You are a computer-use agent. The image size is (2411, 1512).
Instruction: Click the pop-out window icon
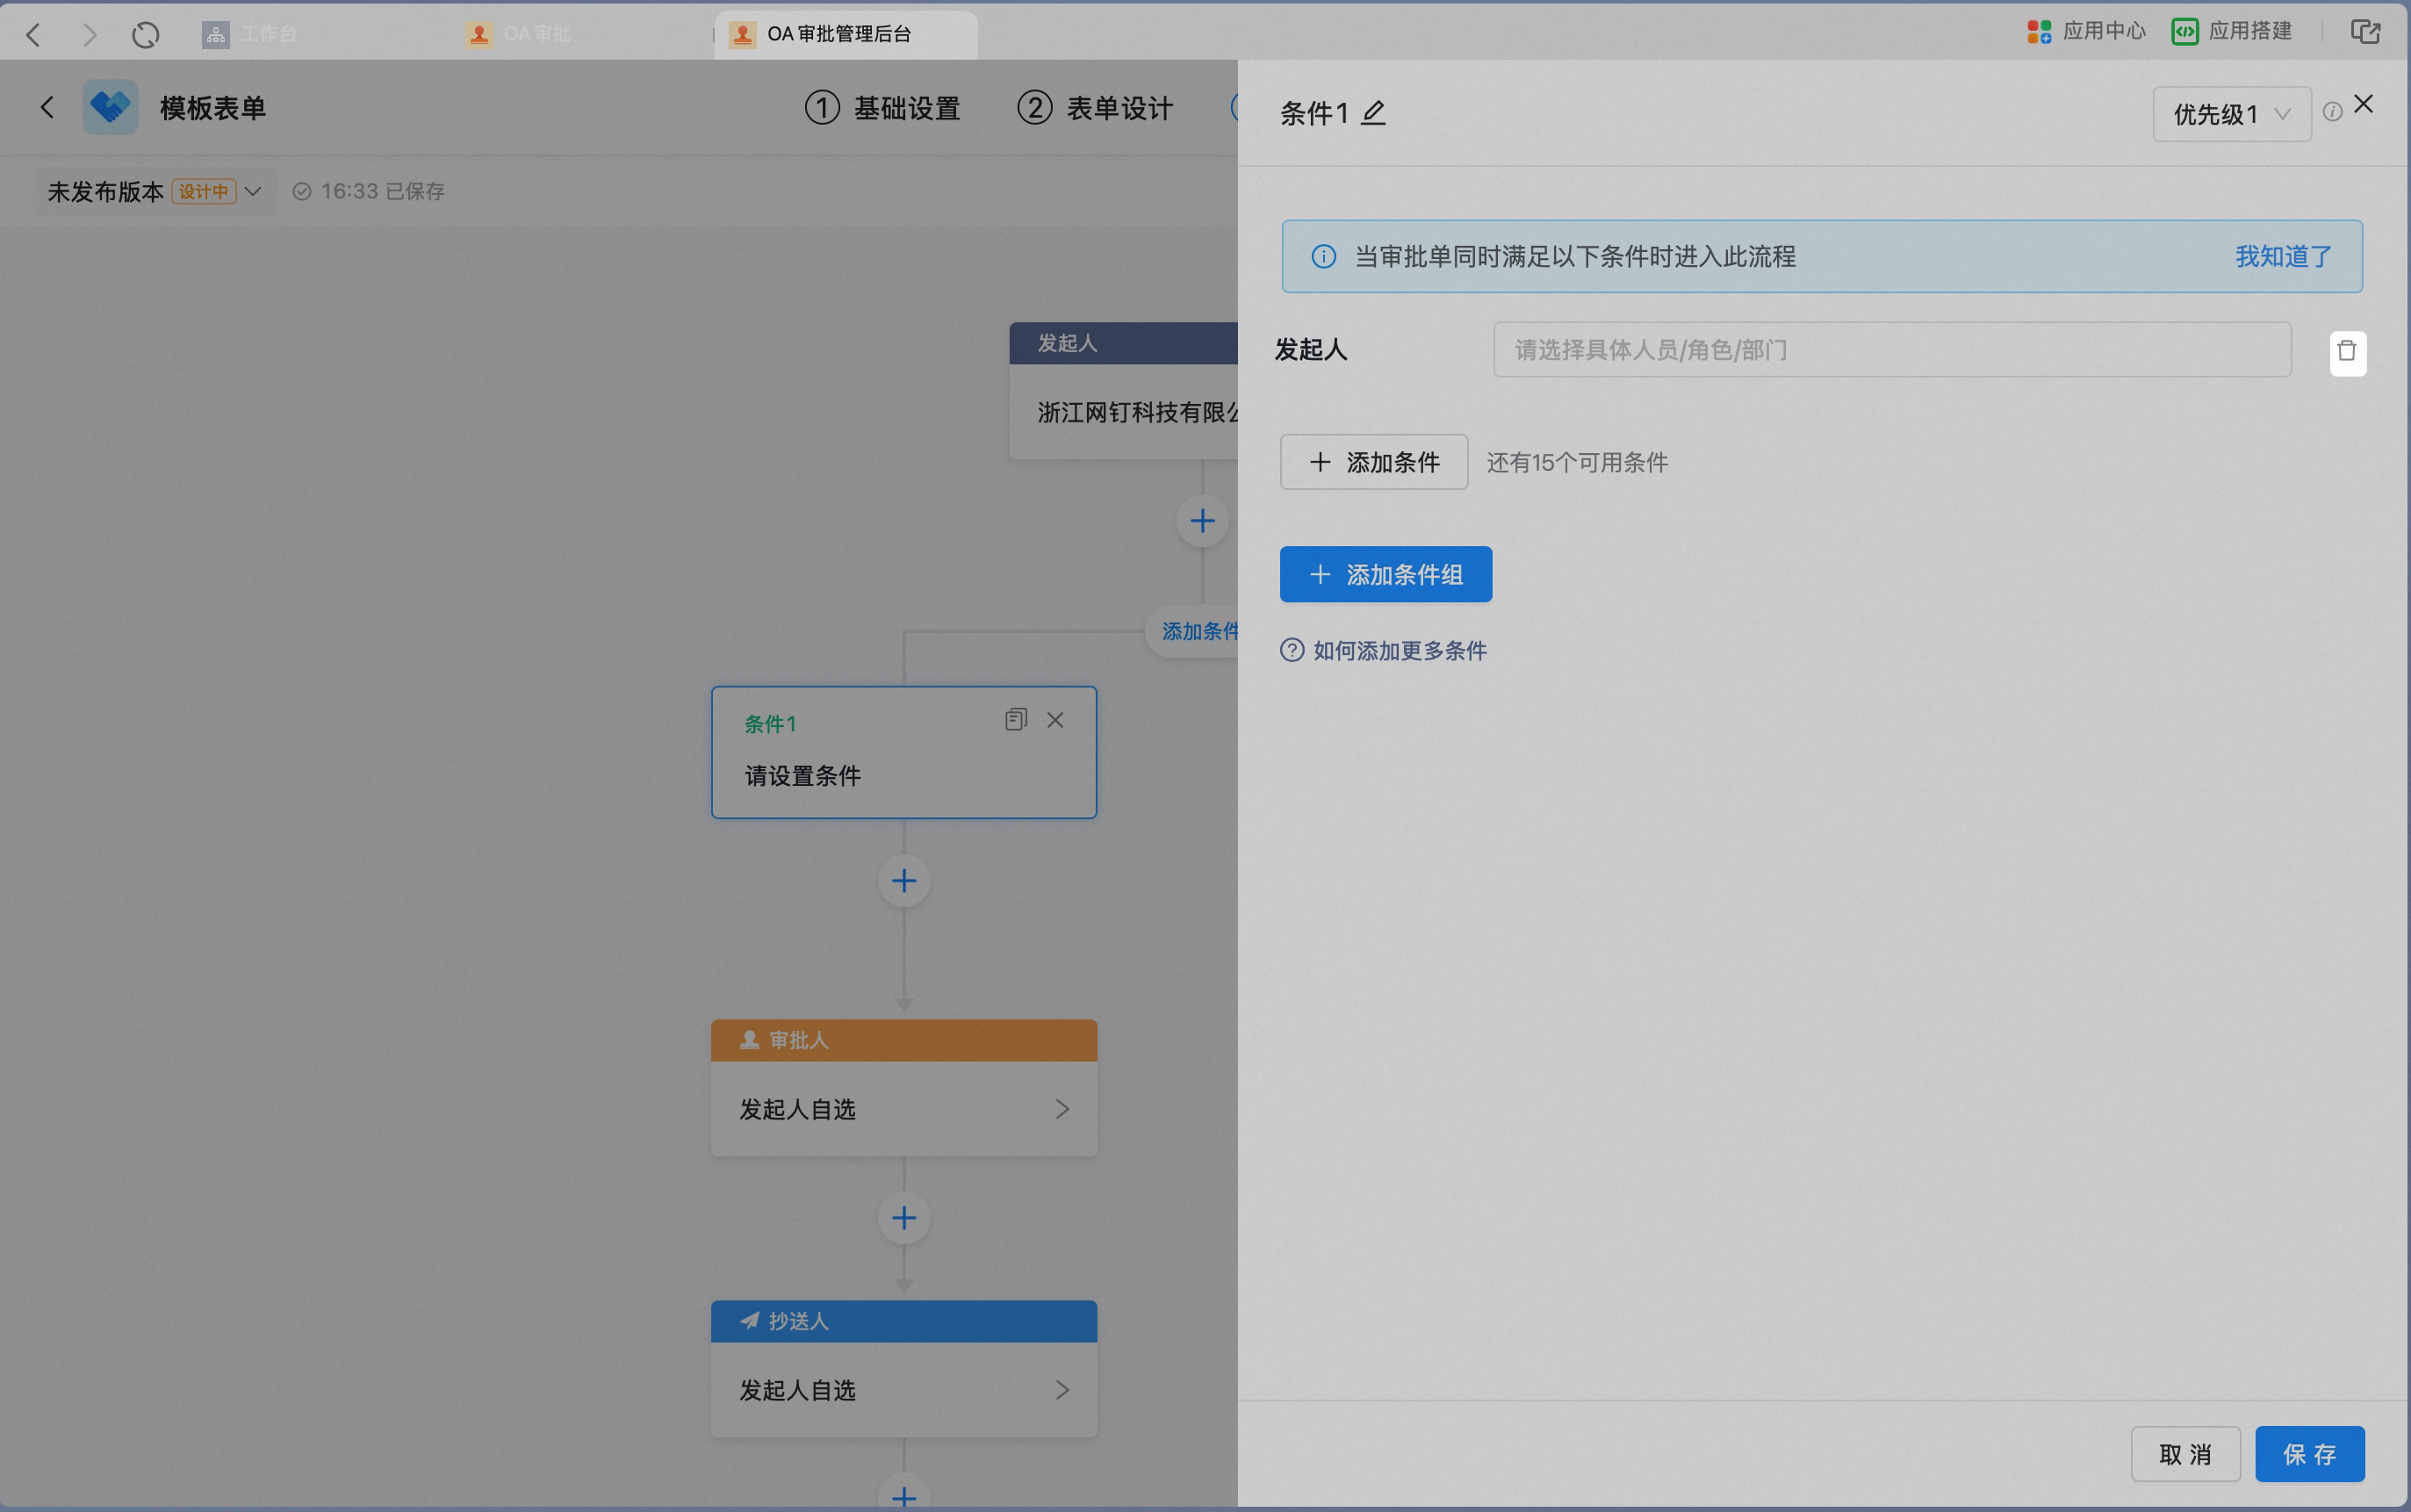coord(2365,32)
